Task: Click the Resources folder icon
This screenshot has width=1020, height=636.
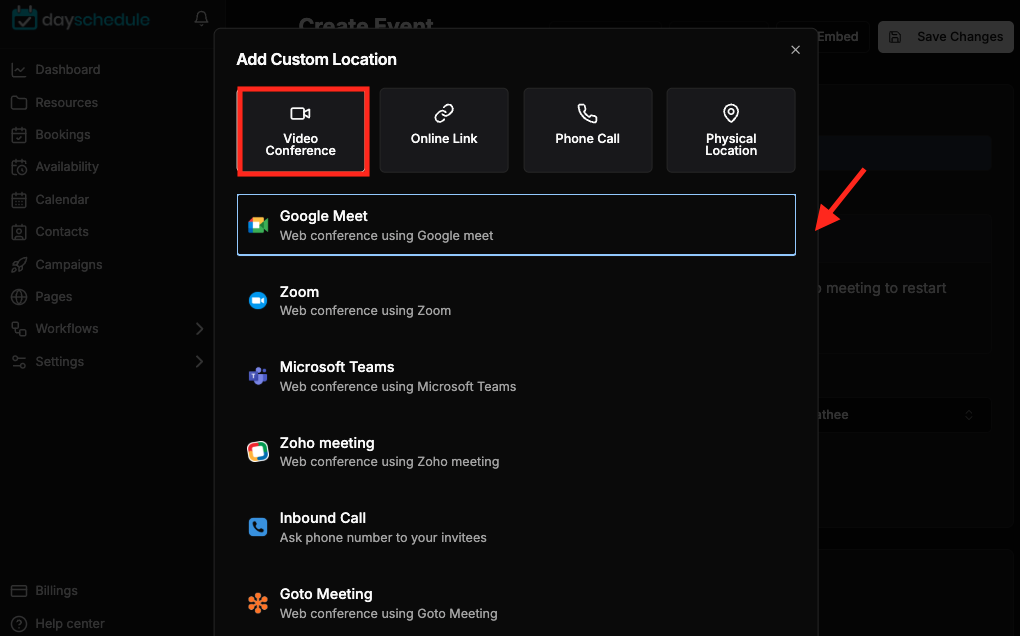Action: [19, 103]
